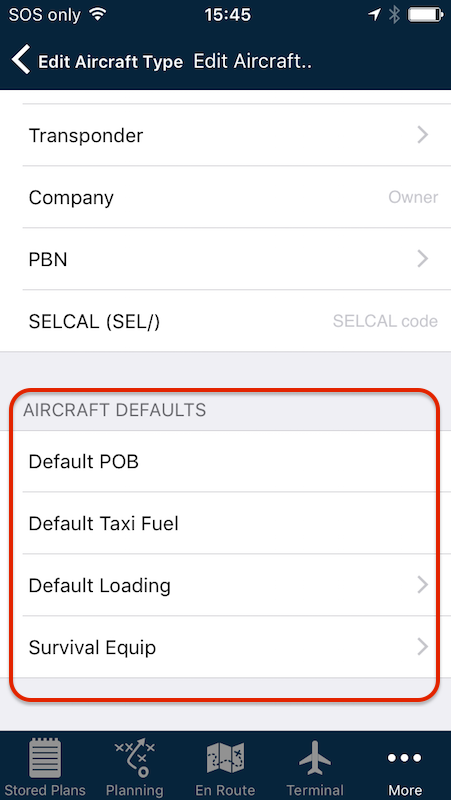Tap the Bluetooth status icon
The image size is (451, 800).
pyautogui.click(x=394, y=15)
